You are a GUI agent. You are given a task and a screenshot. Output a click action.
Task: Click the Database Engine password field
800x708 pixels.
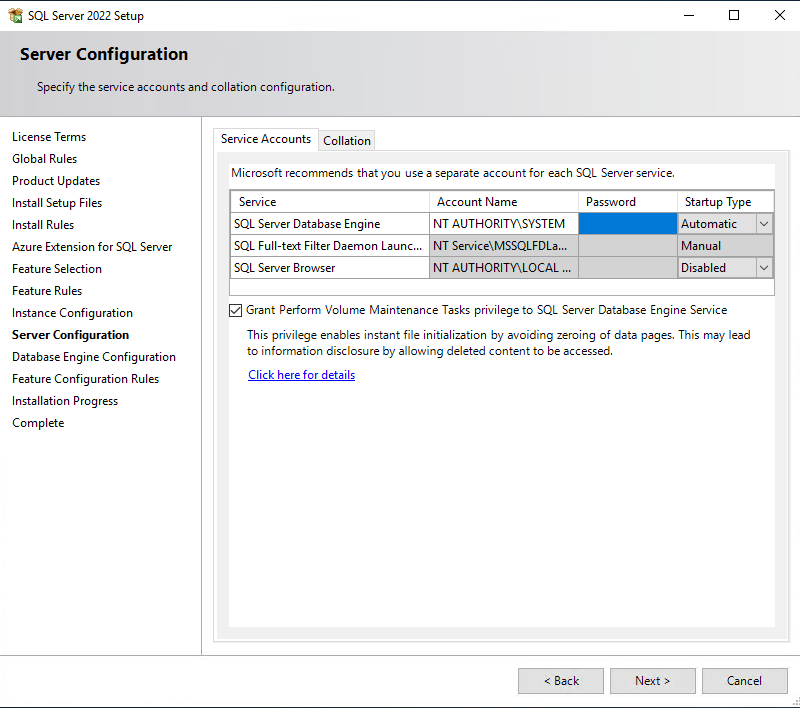[627, 224]
